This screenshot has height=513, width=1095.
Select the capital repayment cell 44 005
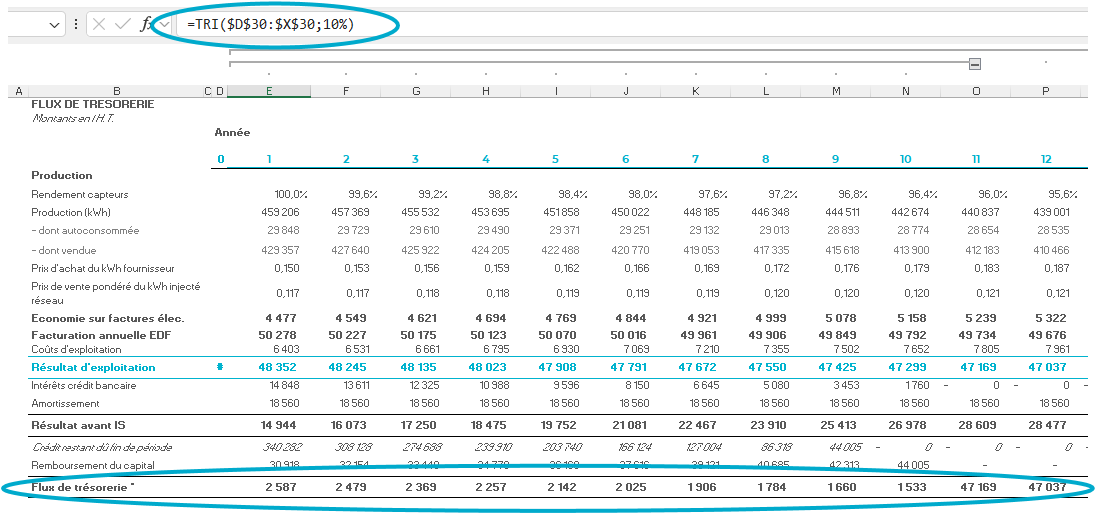(x=913, y=465)
